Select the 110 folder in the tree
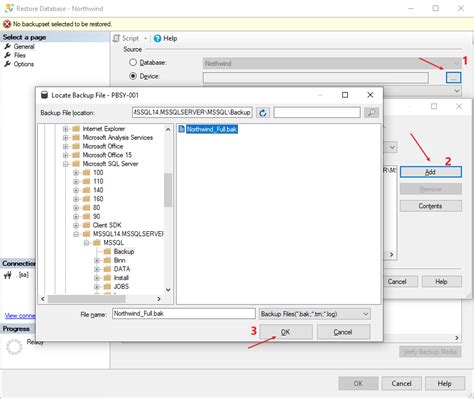This screenshot has width=474, height=399. [x=98, y=181]
